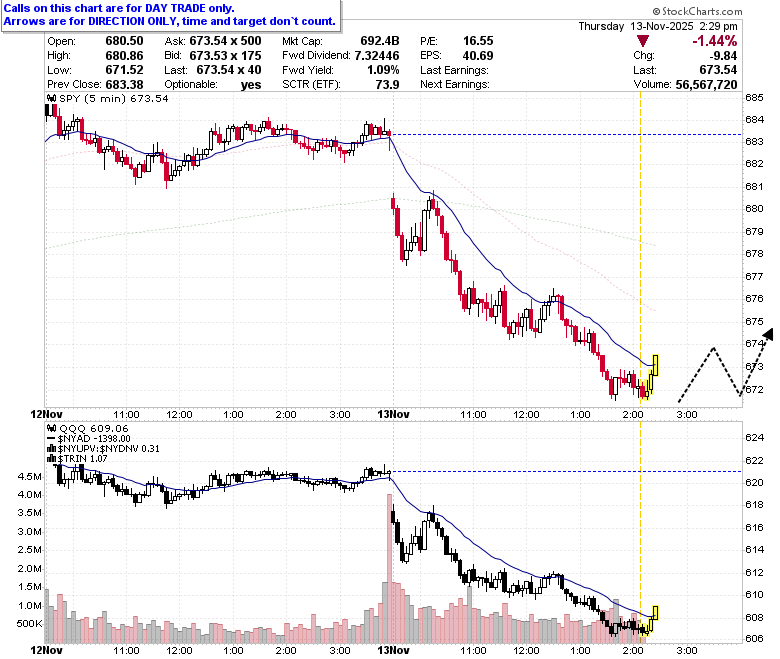Click the black dashed direction arrowhead

(x=769, y=334)
